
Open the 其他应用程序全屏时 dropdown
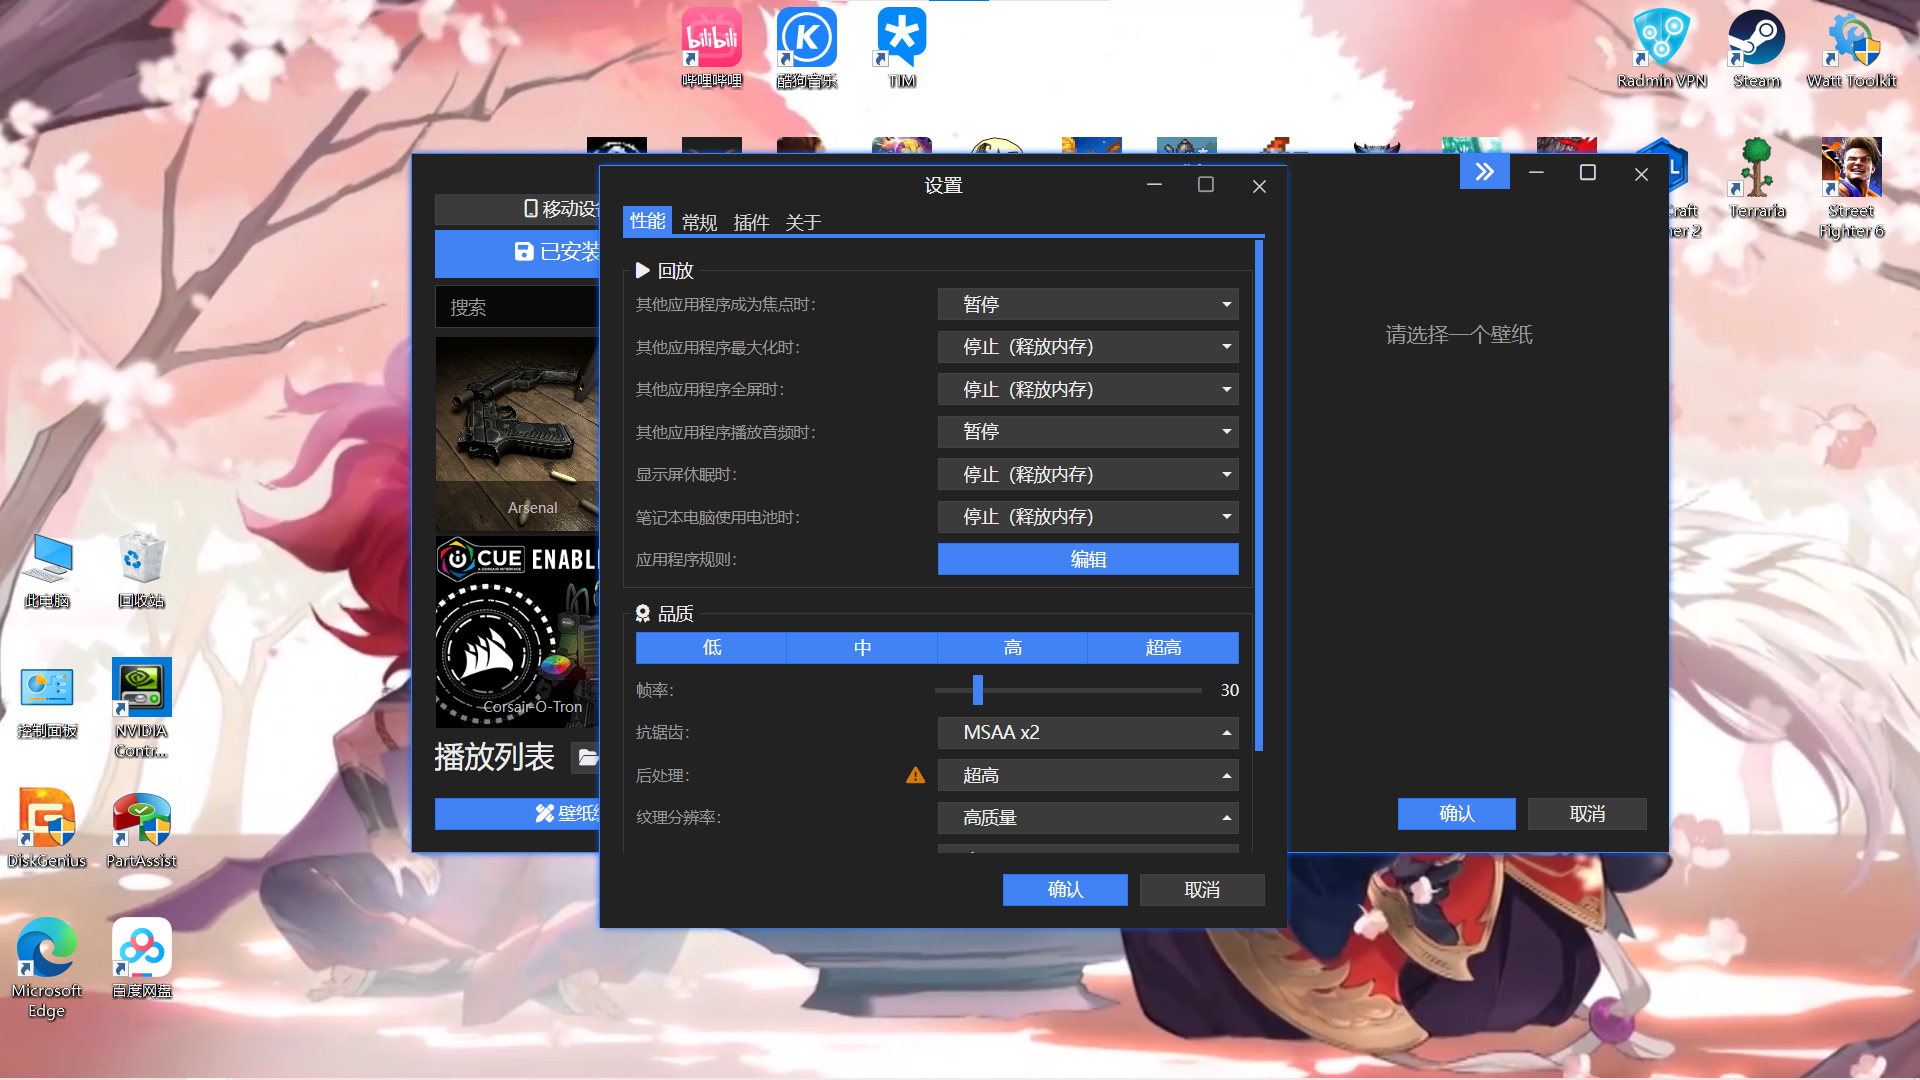[x=1088, y=389]
